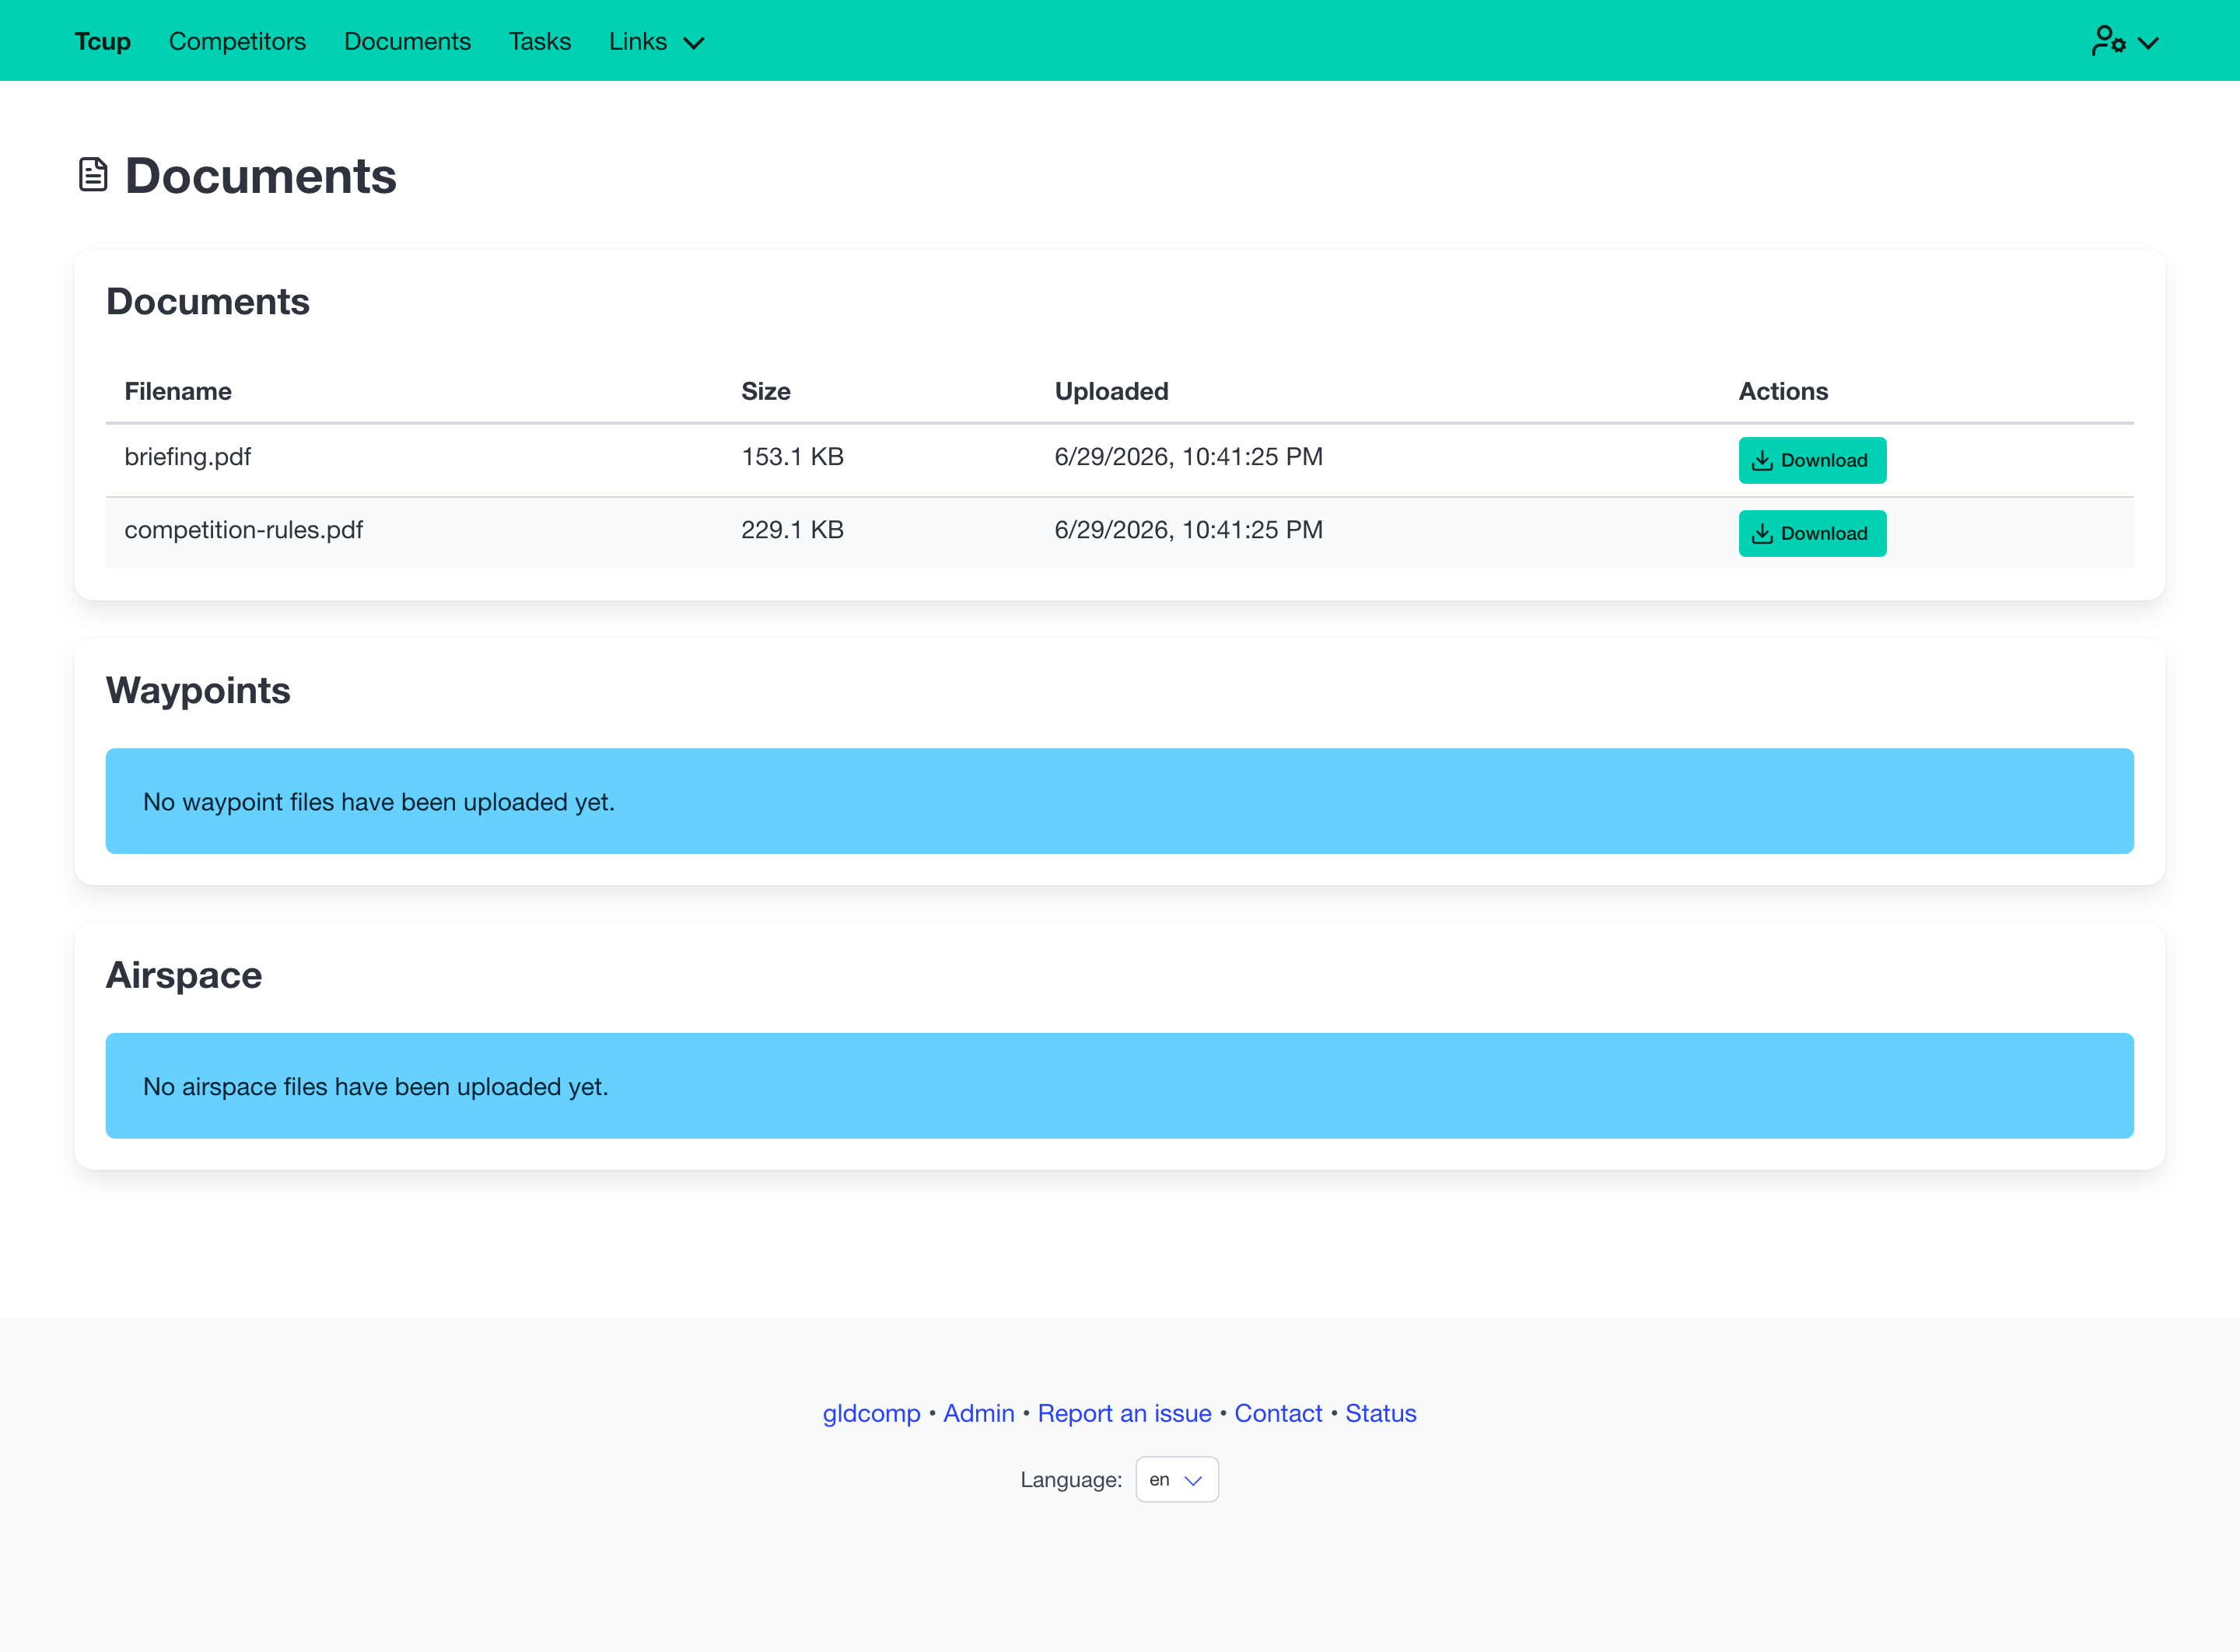Download the briefing.pdf file

pyautogui.click(x=1812, y=460)
